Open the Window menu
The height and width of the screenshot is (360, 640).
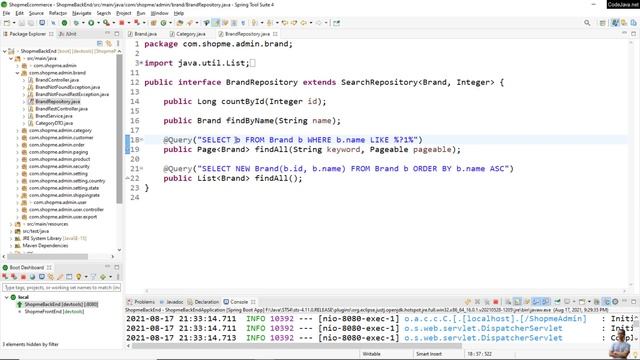click(159, 13)
